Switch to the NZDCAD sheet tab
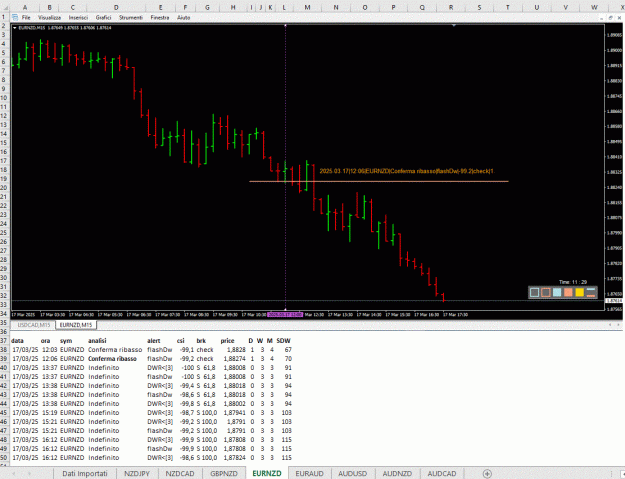Image resolution: width=625 pixels, height=479 pixels. pos(180,473)
